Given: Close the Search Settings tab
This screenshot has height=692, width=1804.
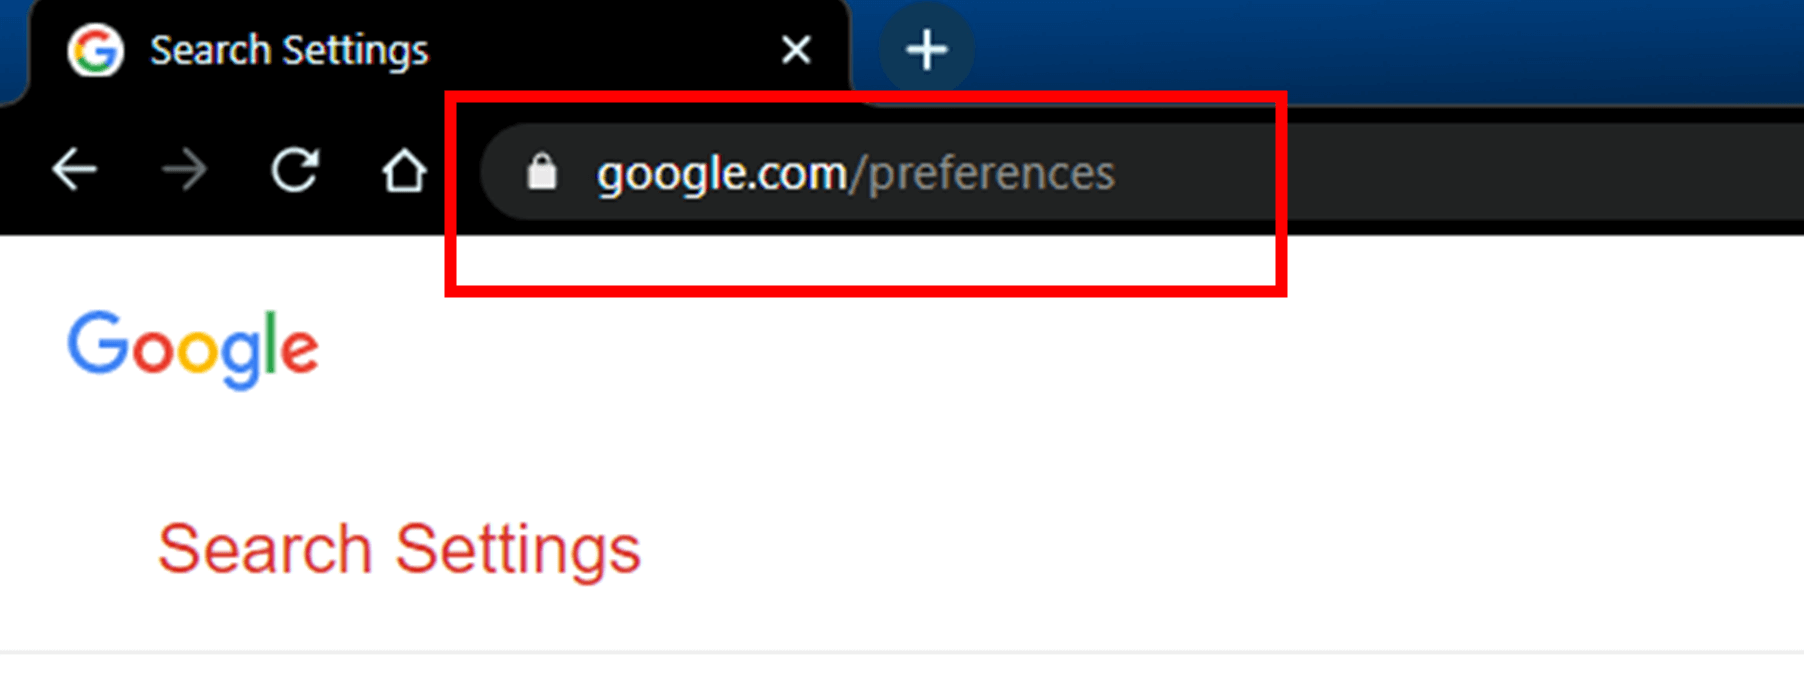Looking at the screenshot, I should click(796, 49).
